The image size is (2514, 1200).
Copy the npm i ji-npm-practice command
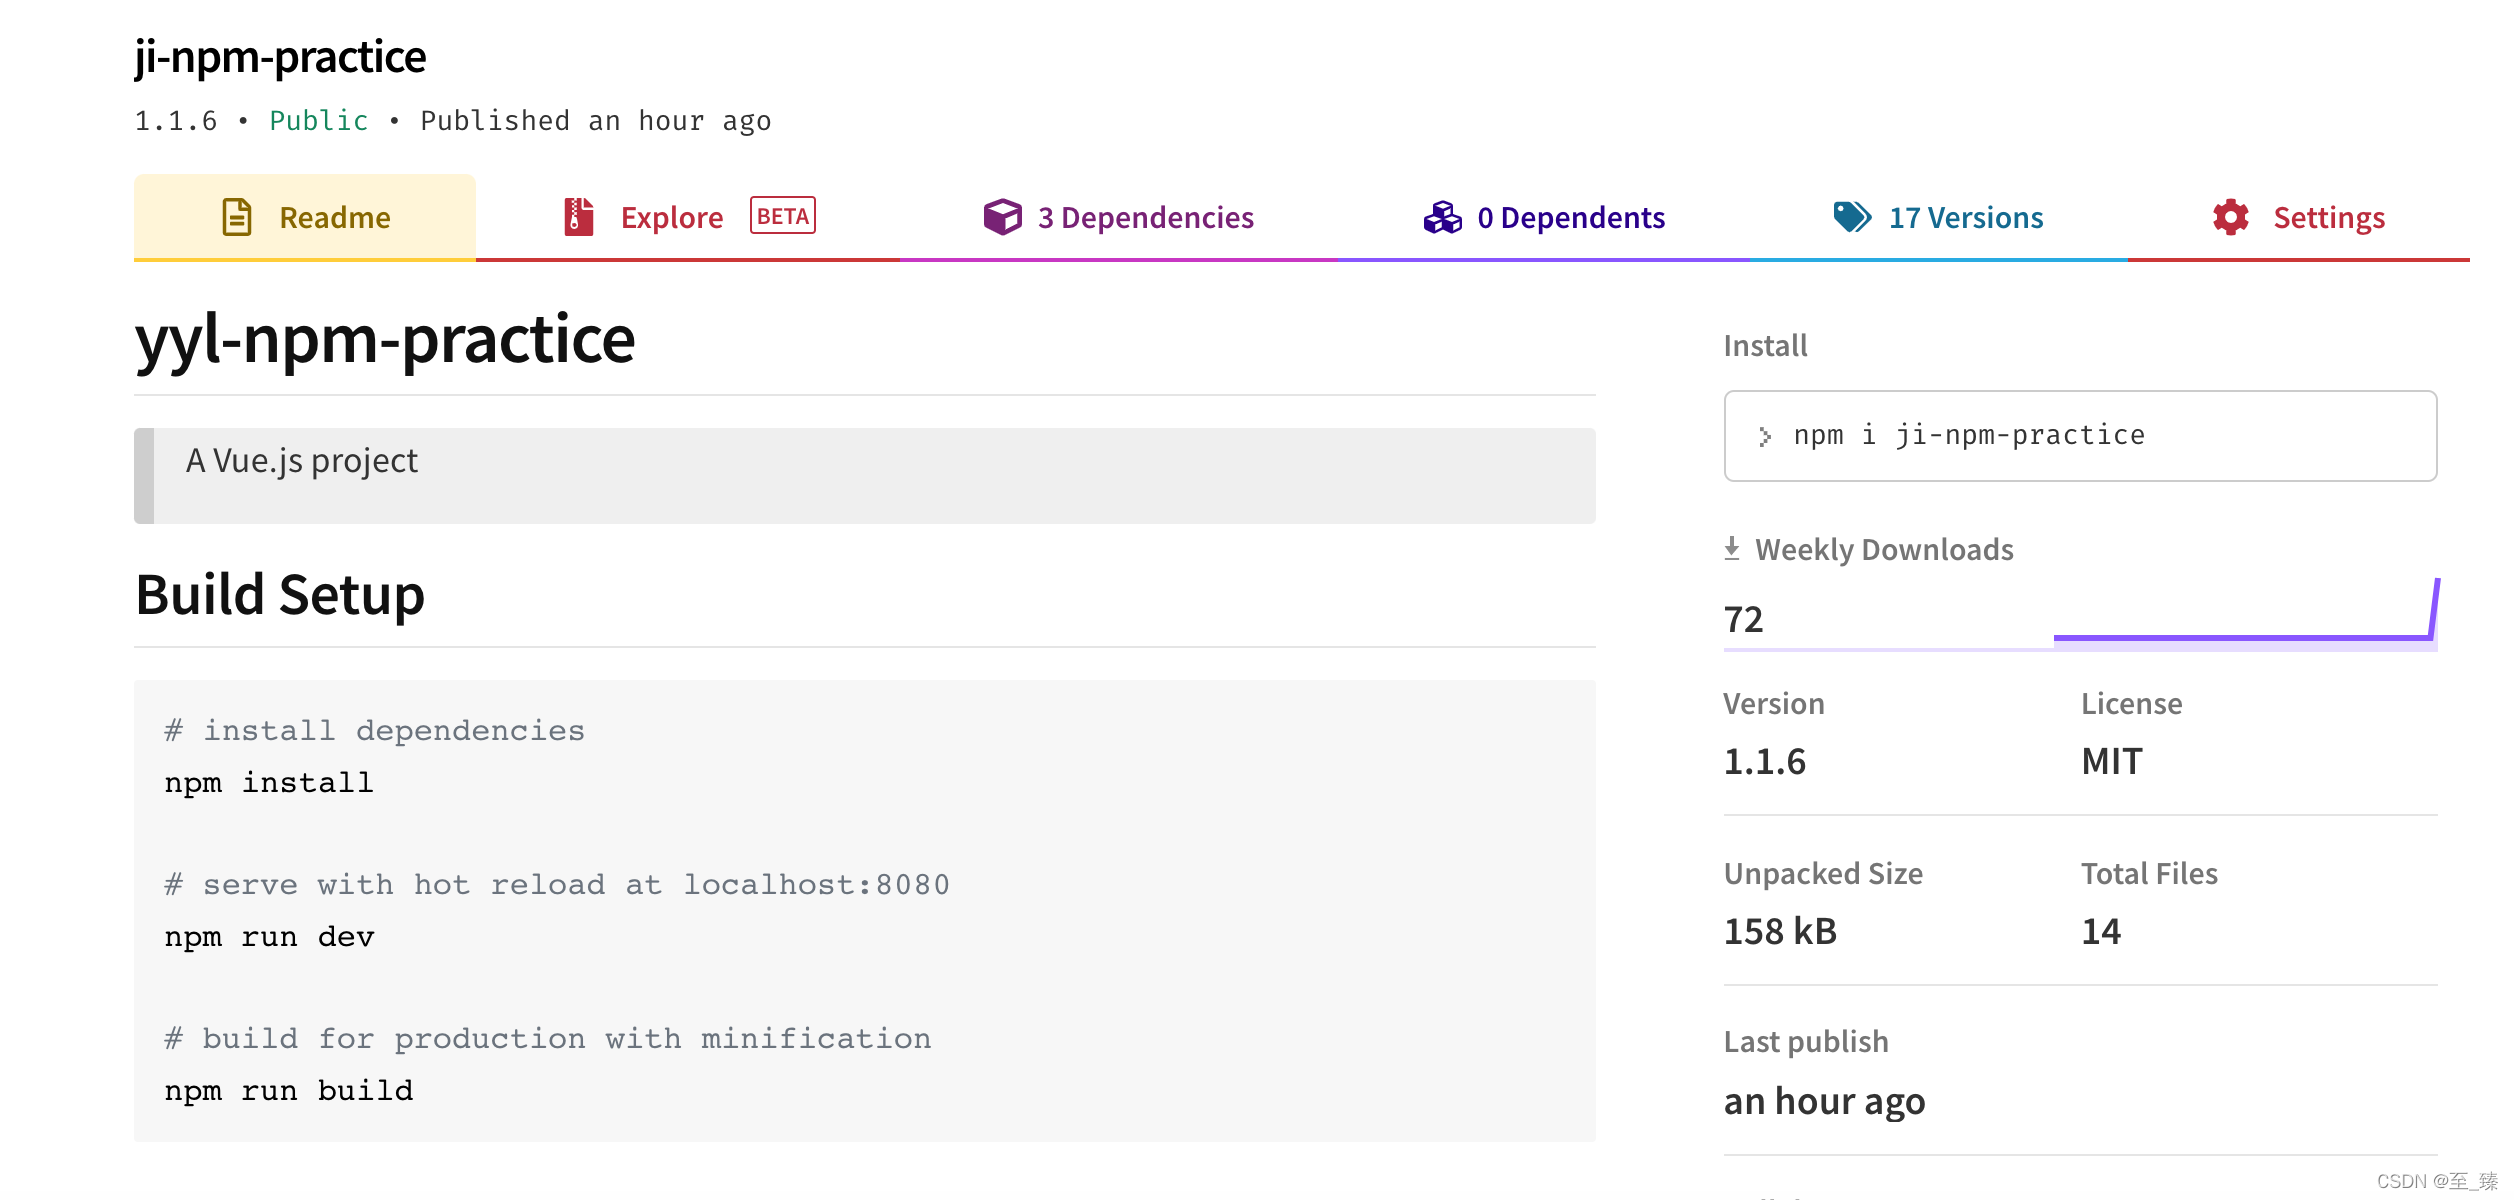coord(1968,436)
